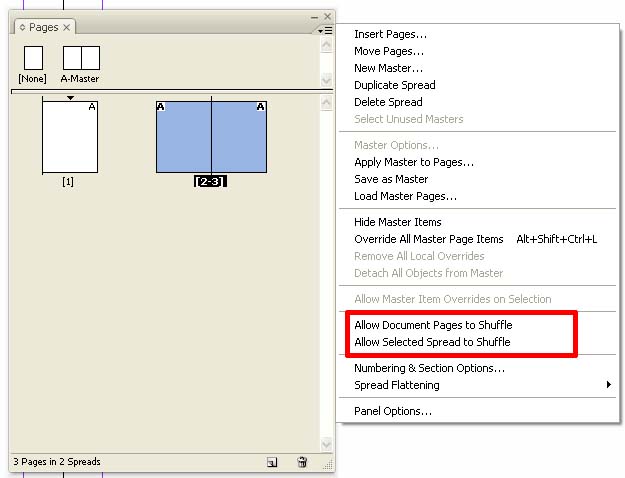The width and height of the screenshot is (625, 478).
Task: Click pages section scroll up arrow
Action: tap(326, 103)
